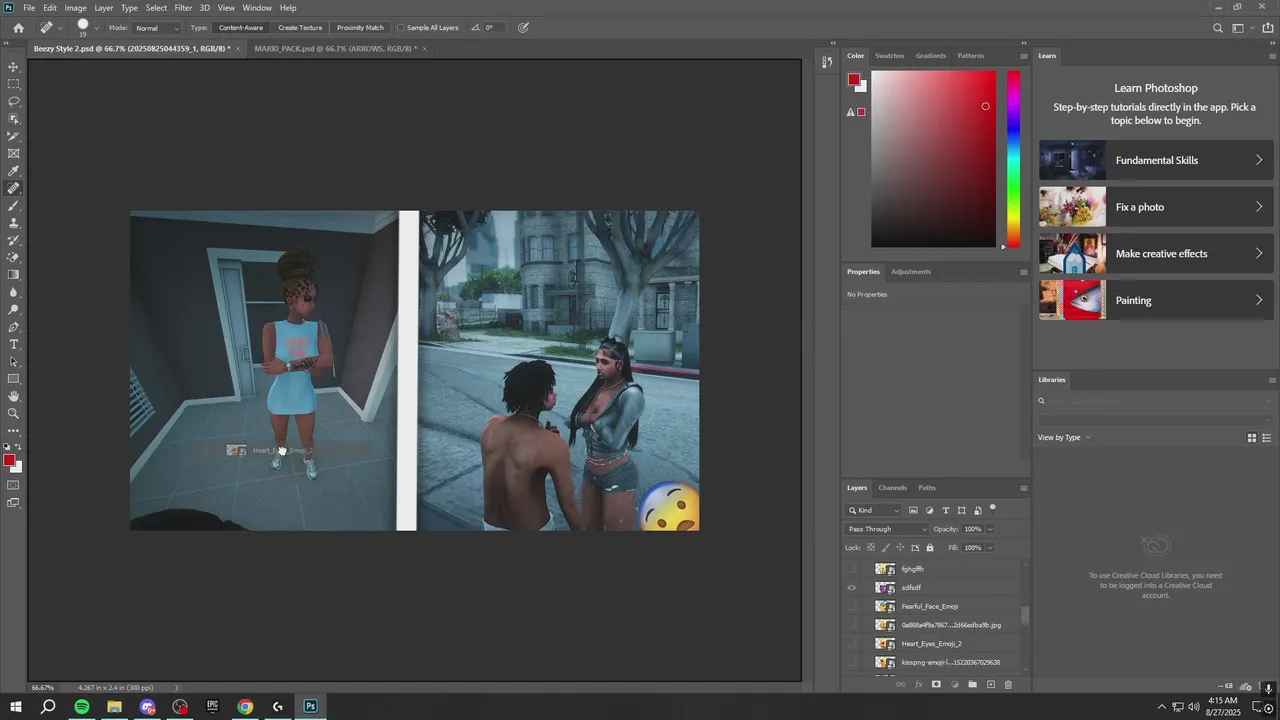Viewport: 1280px width, 720px height.
Task: Open the Opacity dropdown arrow
Action: tap(990, 529)
